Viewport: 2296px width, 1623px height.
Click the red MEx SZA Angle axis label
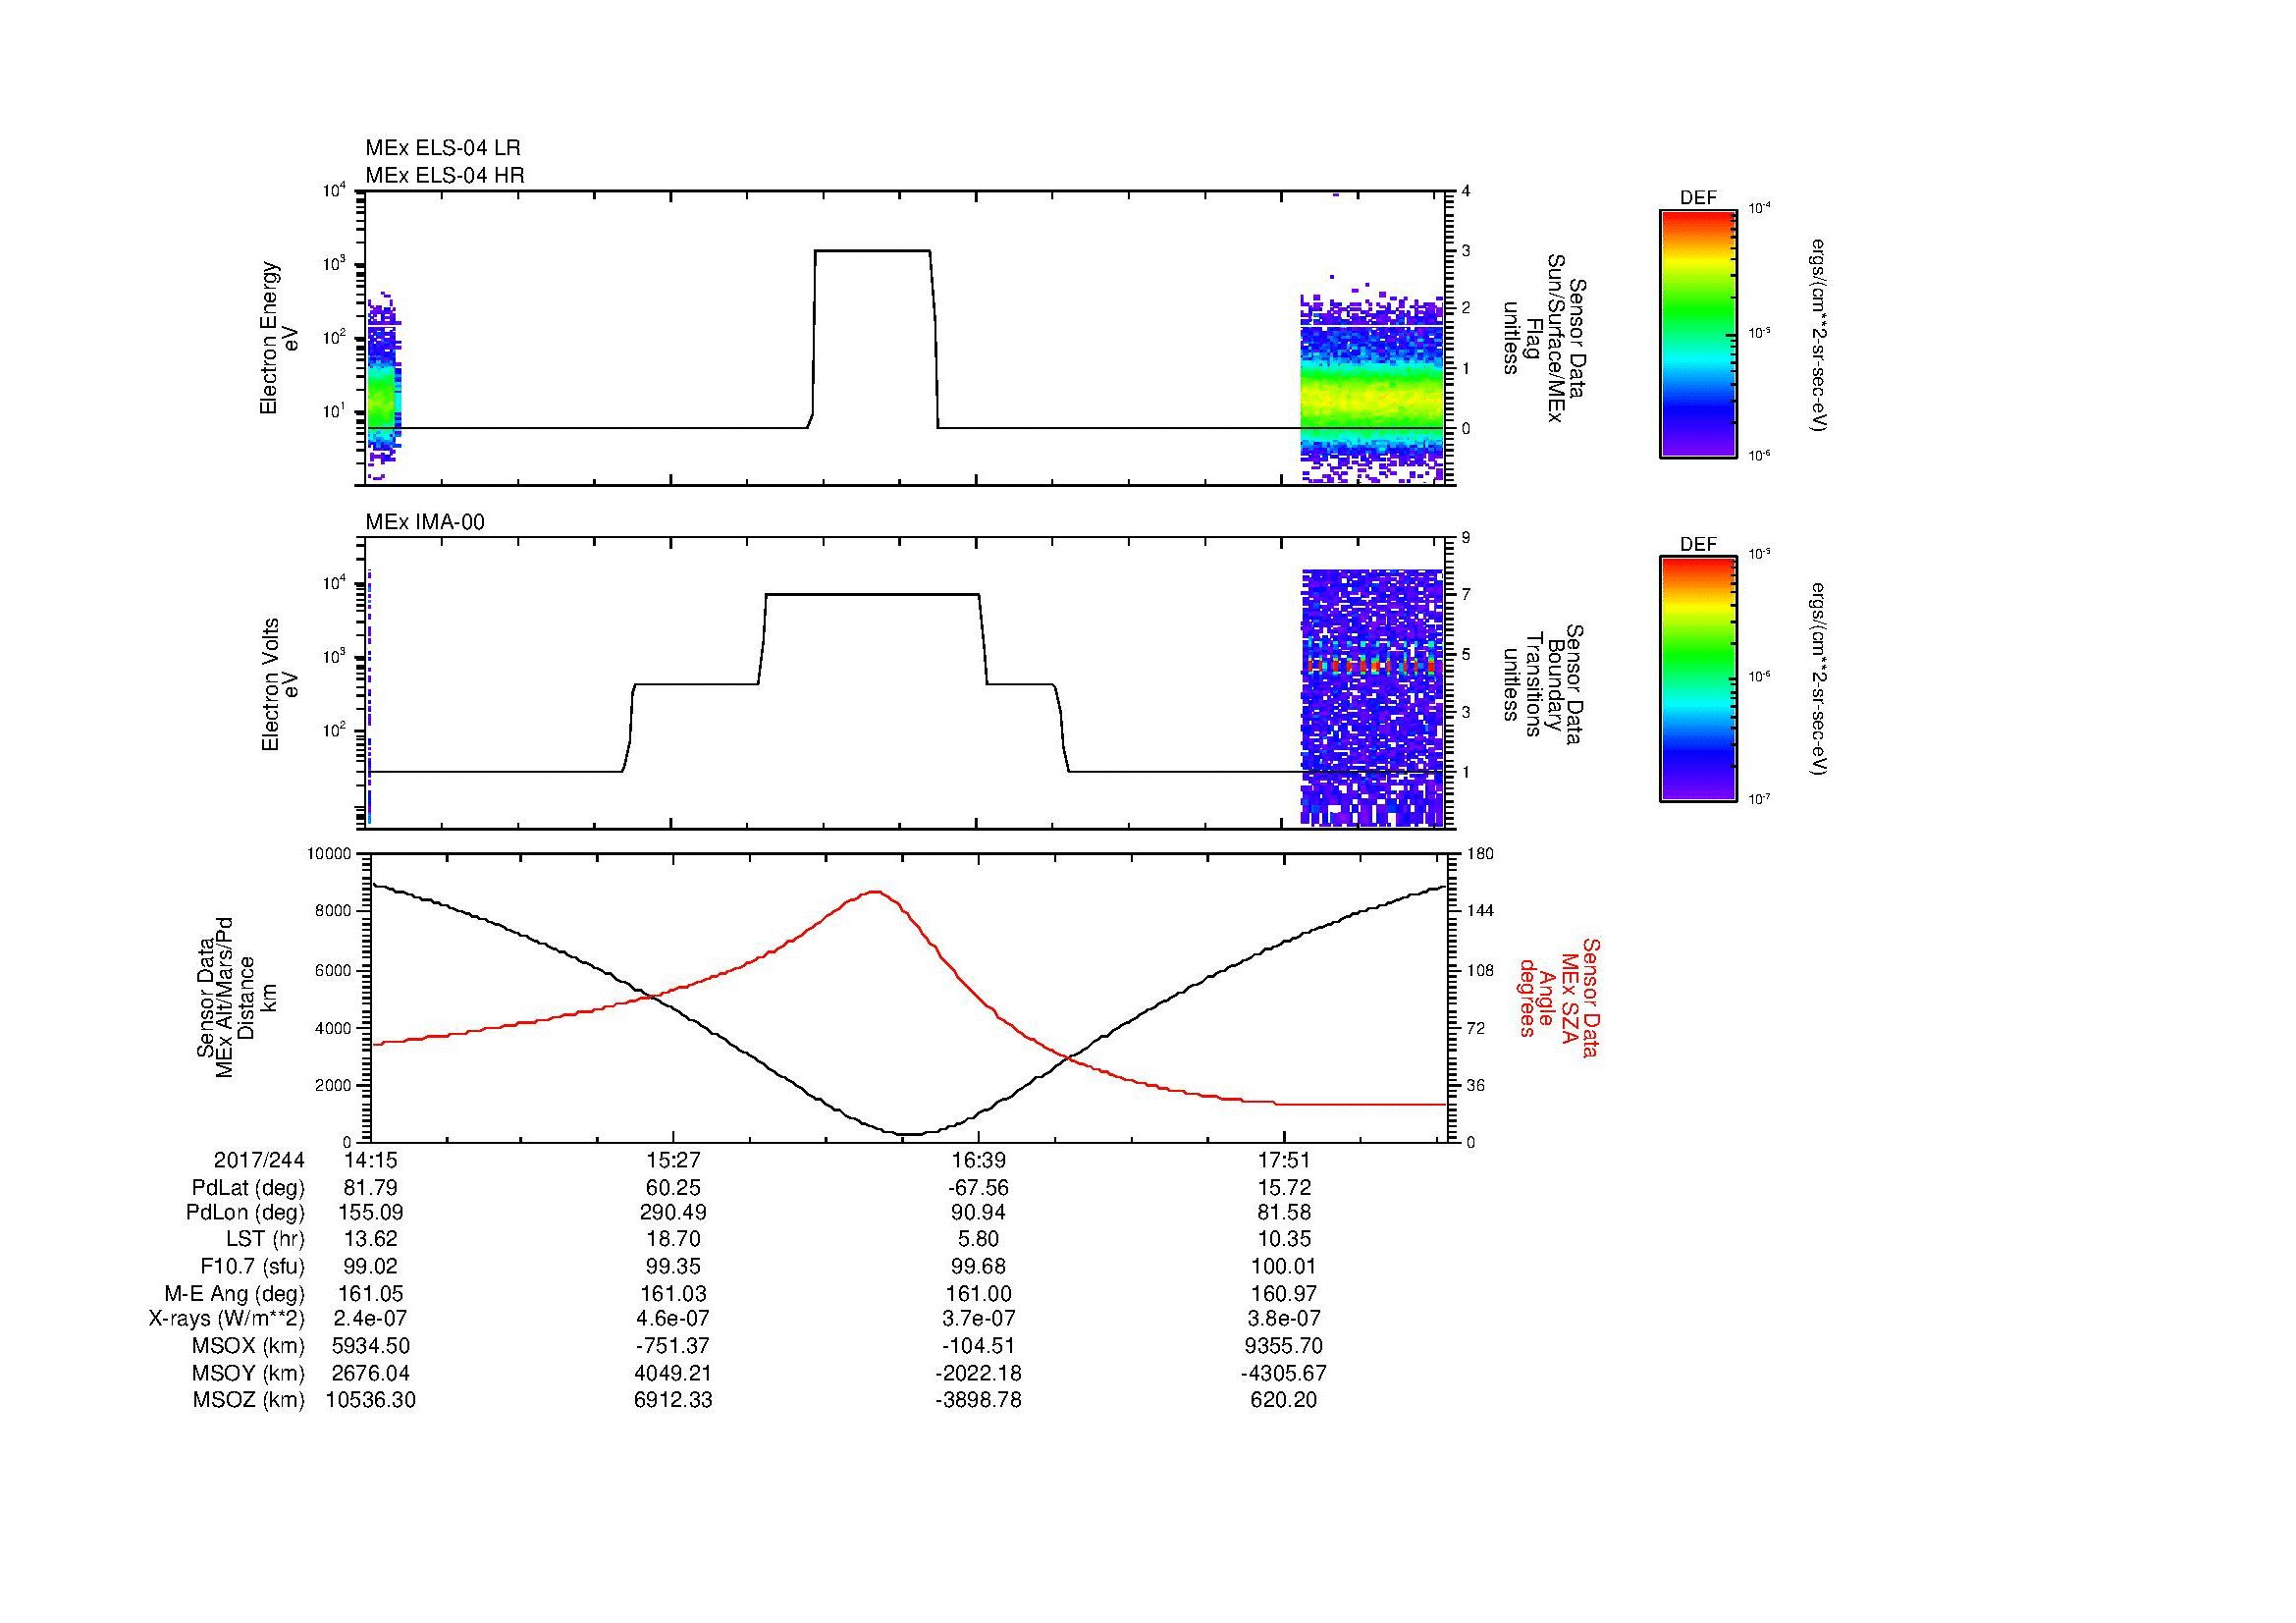point(1559,997)
